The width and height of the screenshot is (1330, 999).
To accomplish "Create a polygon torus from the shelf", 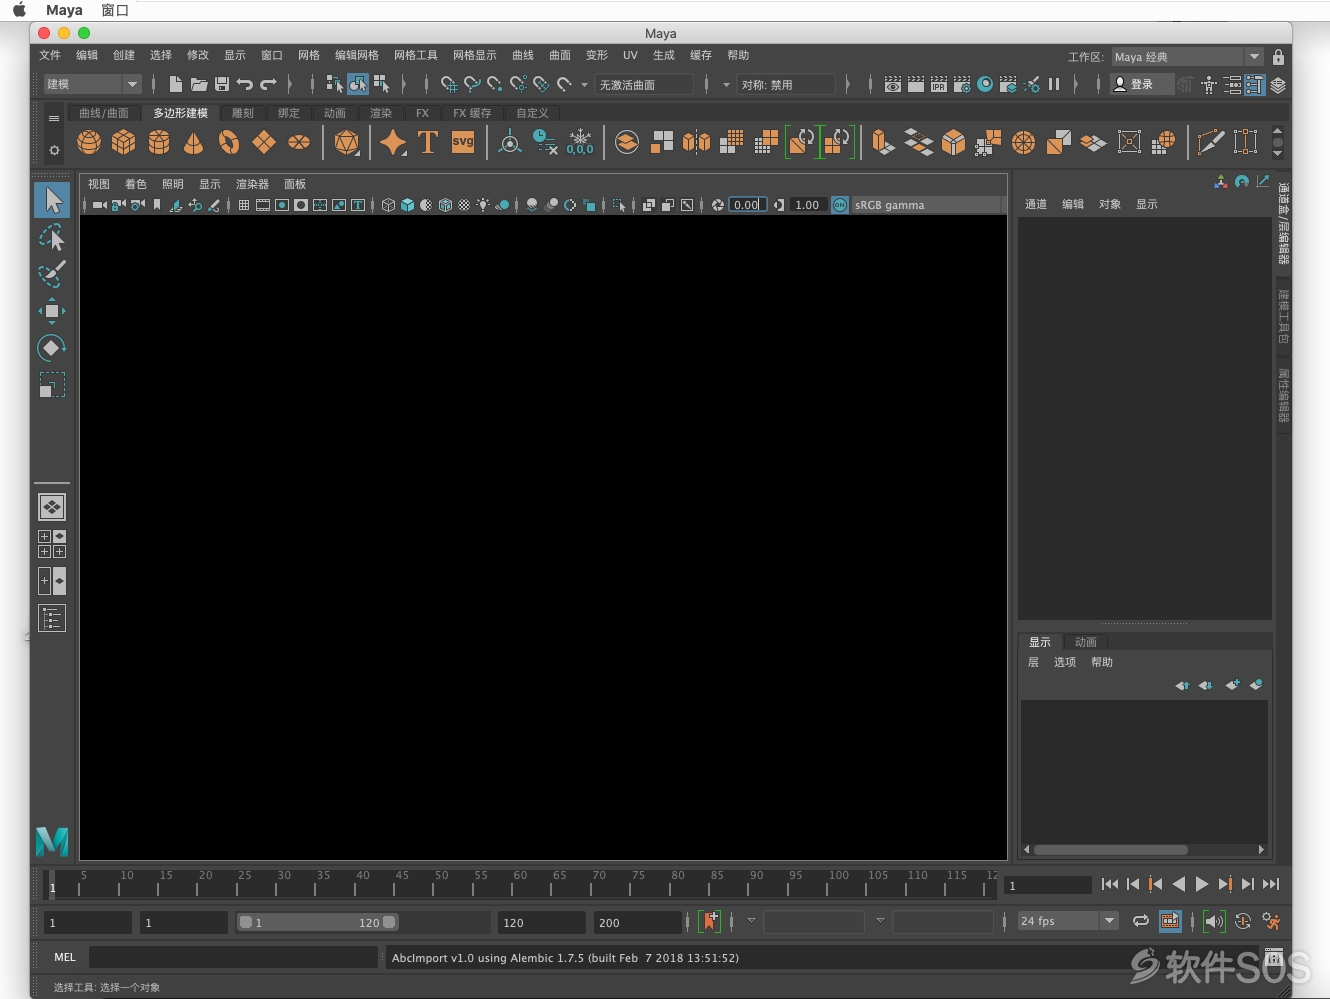I will 229,142.
